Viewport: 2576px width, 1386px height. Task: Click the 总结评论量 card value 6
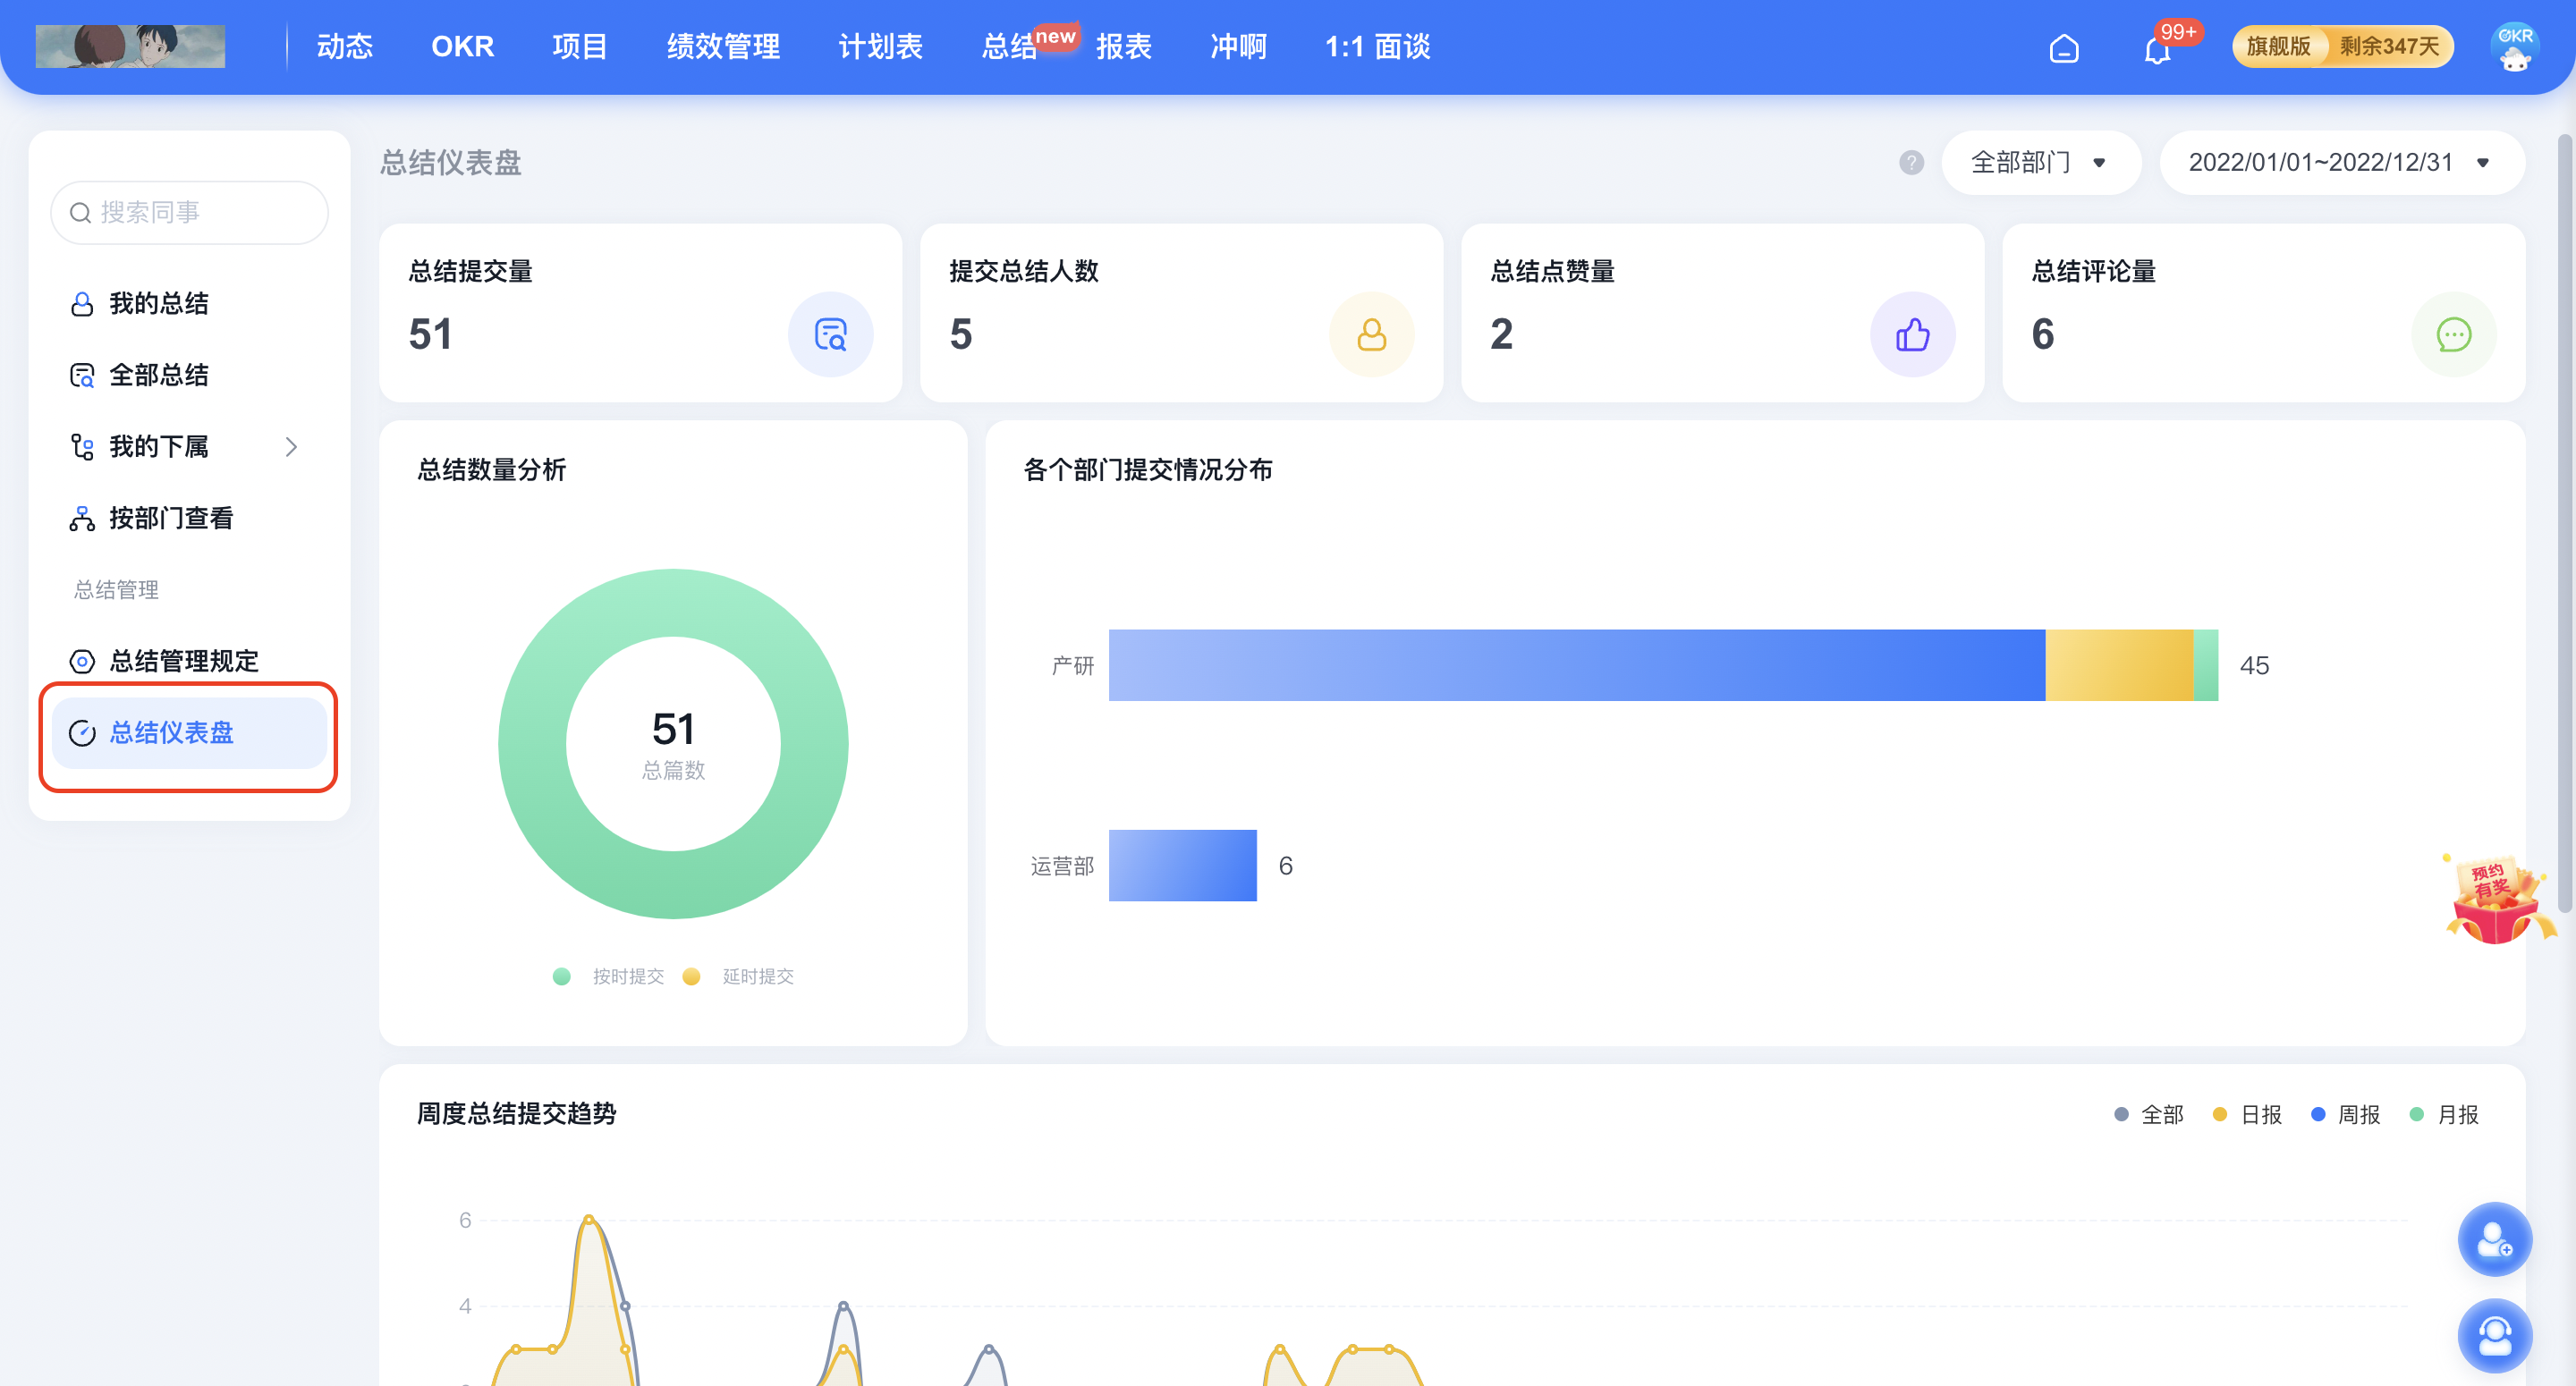click(2042, 334)
